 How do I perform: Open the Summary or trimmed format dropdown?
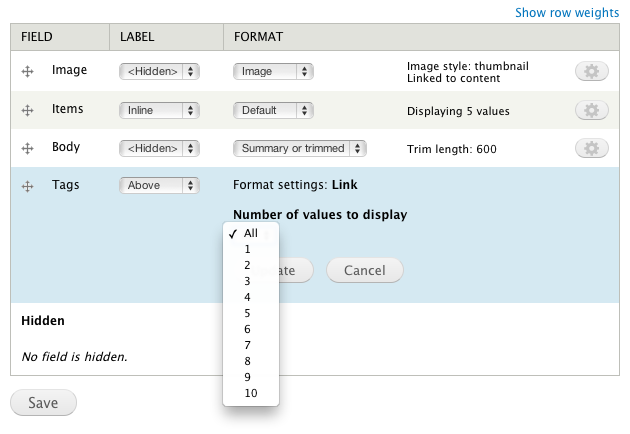300,148
